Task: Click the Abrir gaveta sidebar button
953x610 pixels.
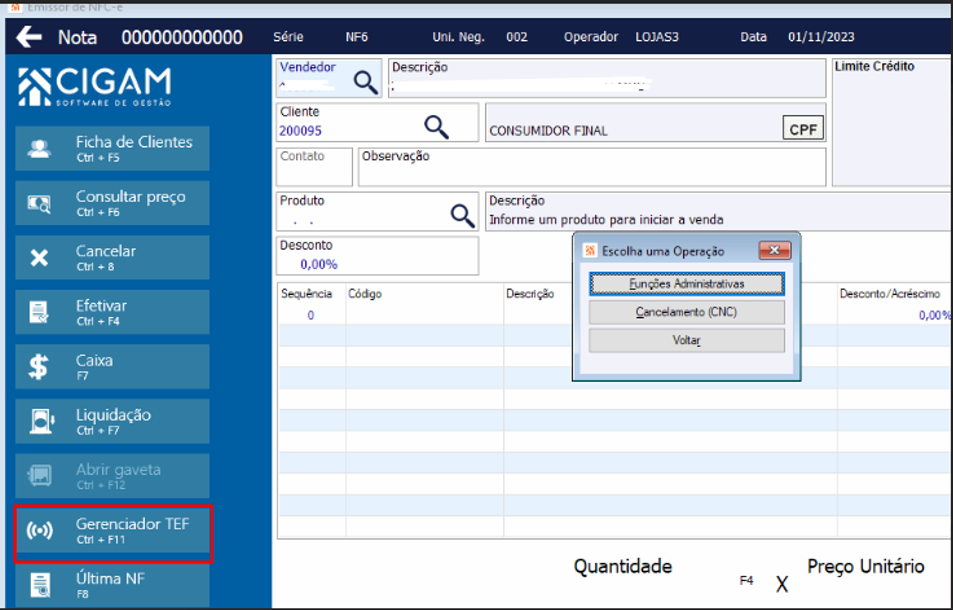Action: click(112, 476)
